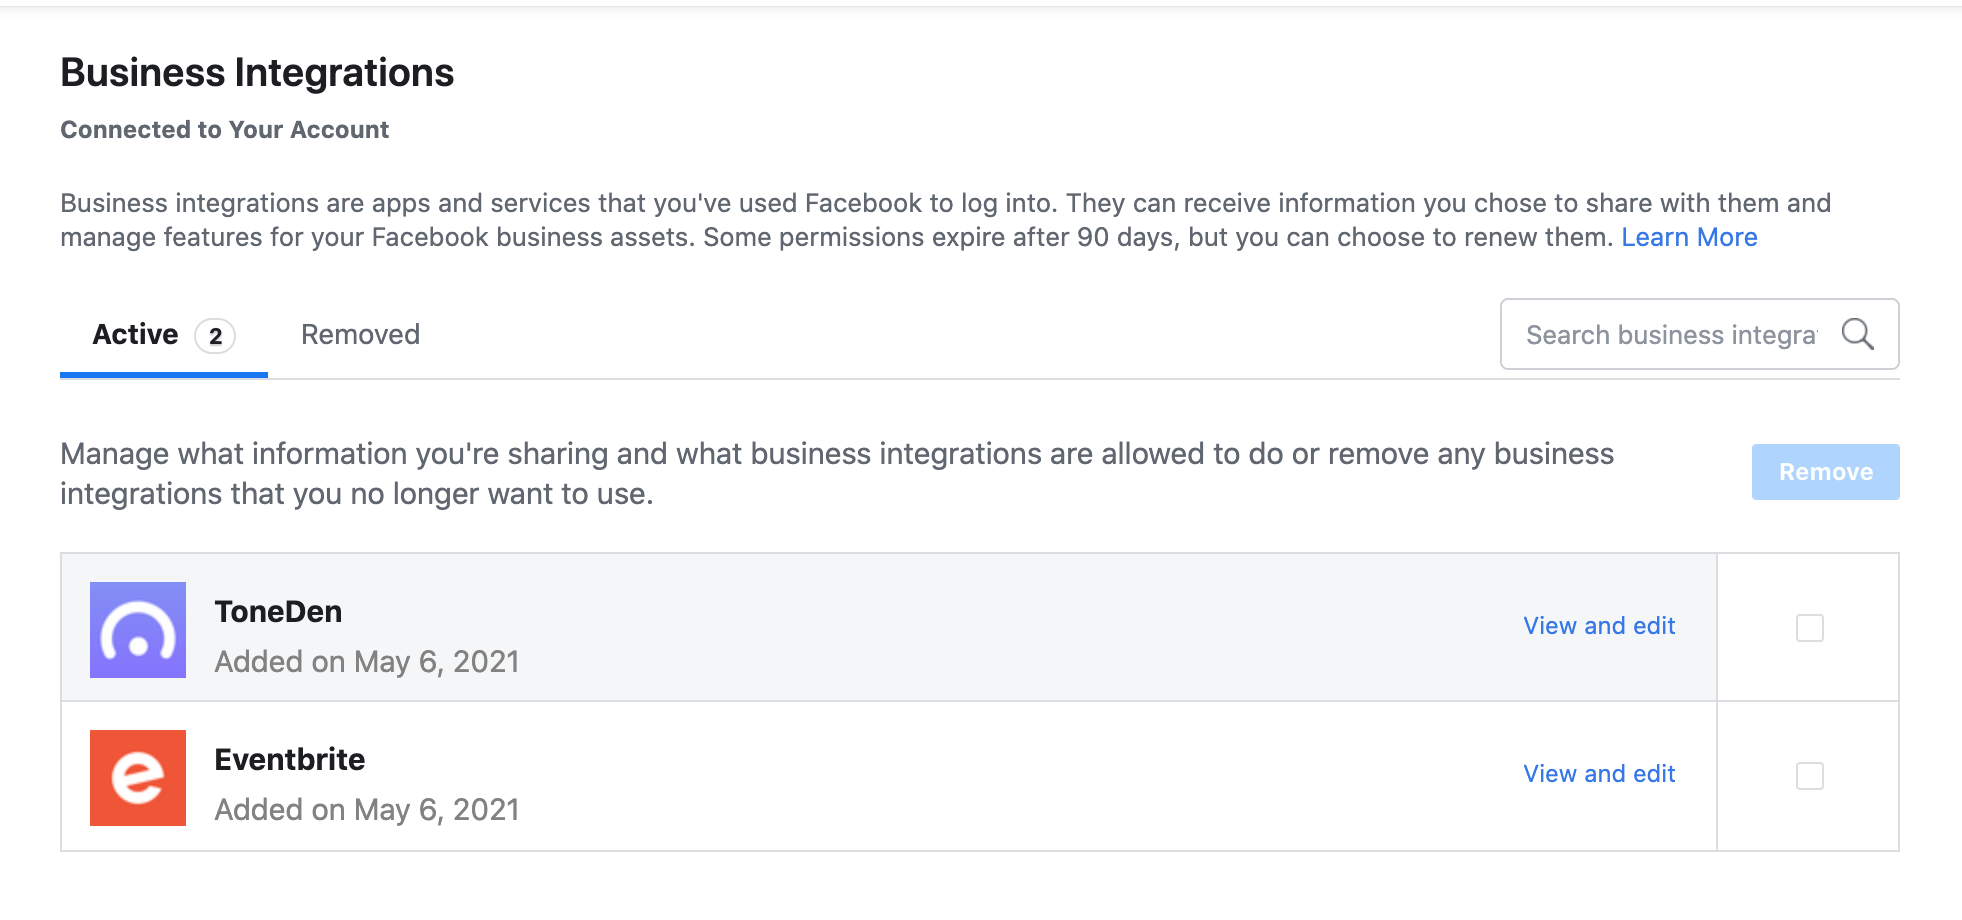Click the magnifying glass search icon
Image resolution: width=1962 pixels, height=920 pixels.
pyautogui.click(x=1857, y=334)
